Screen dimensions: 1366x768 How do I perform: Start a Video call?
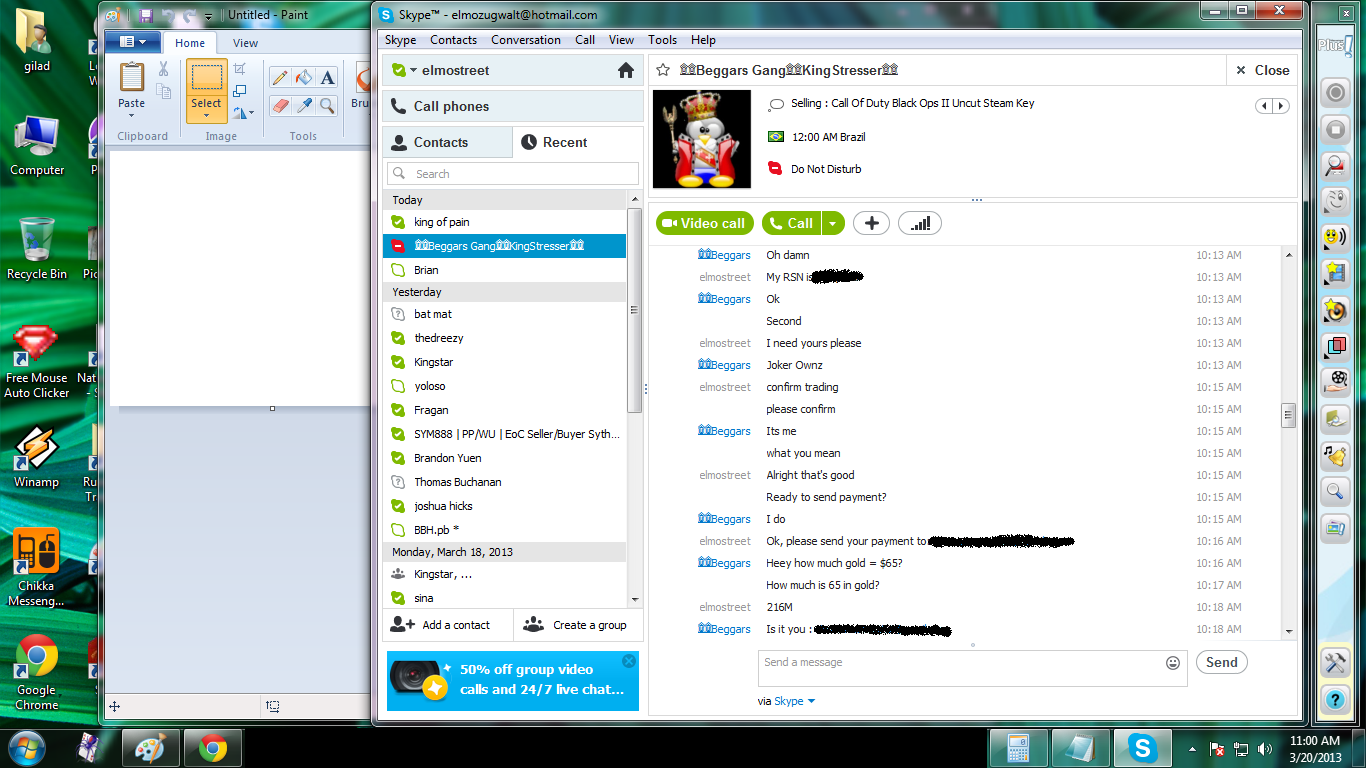point(705,224)
